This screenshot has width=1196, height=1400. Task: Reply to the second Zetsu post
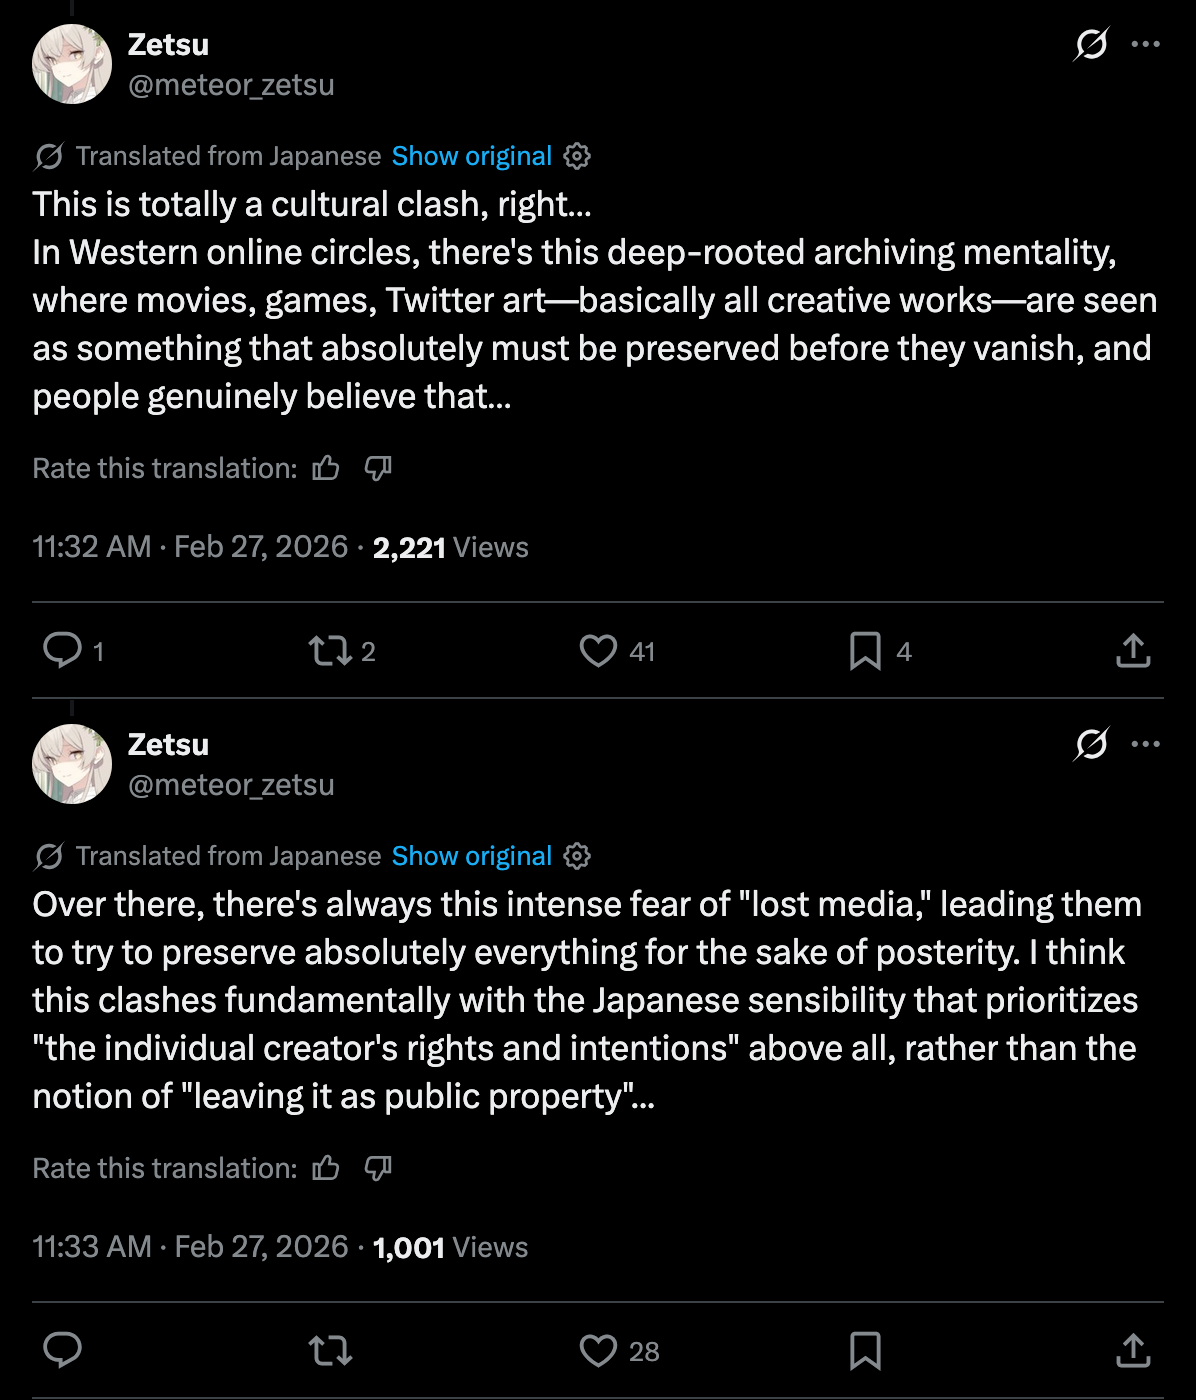point(63,1351)
